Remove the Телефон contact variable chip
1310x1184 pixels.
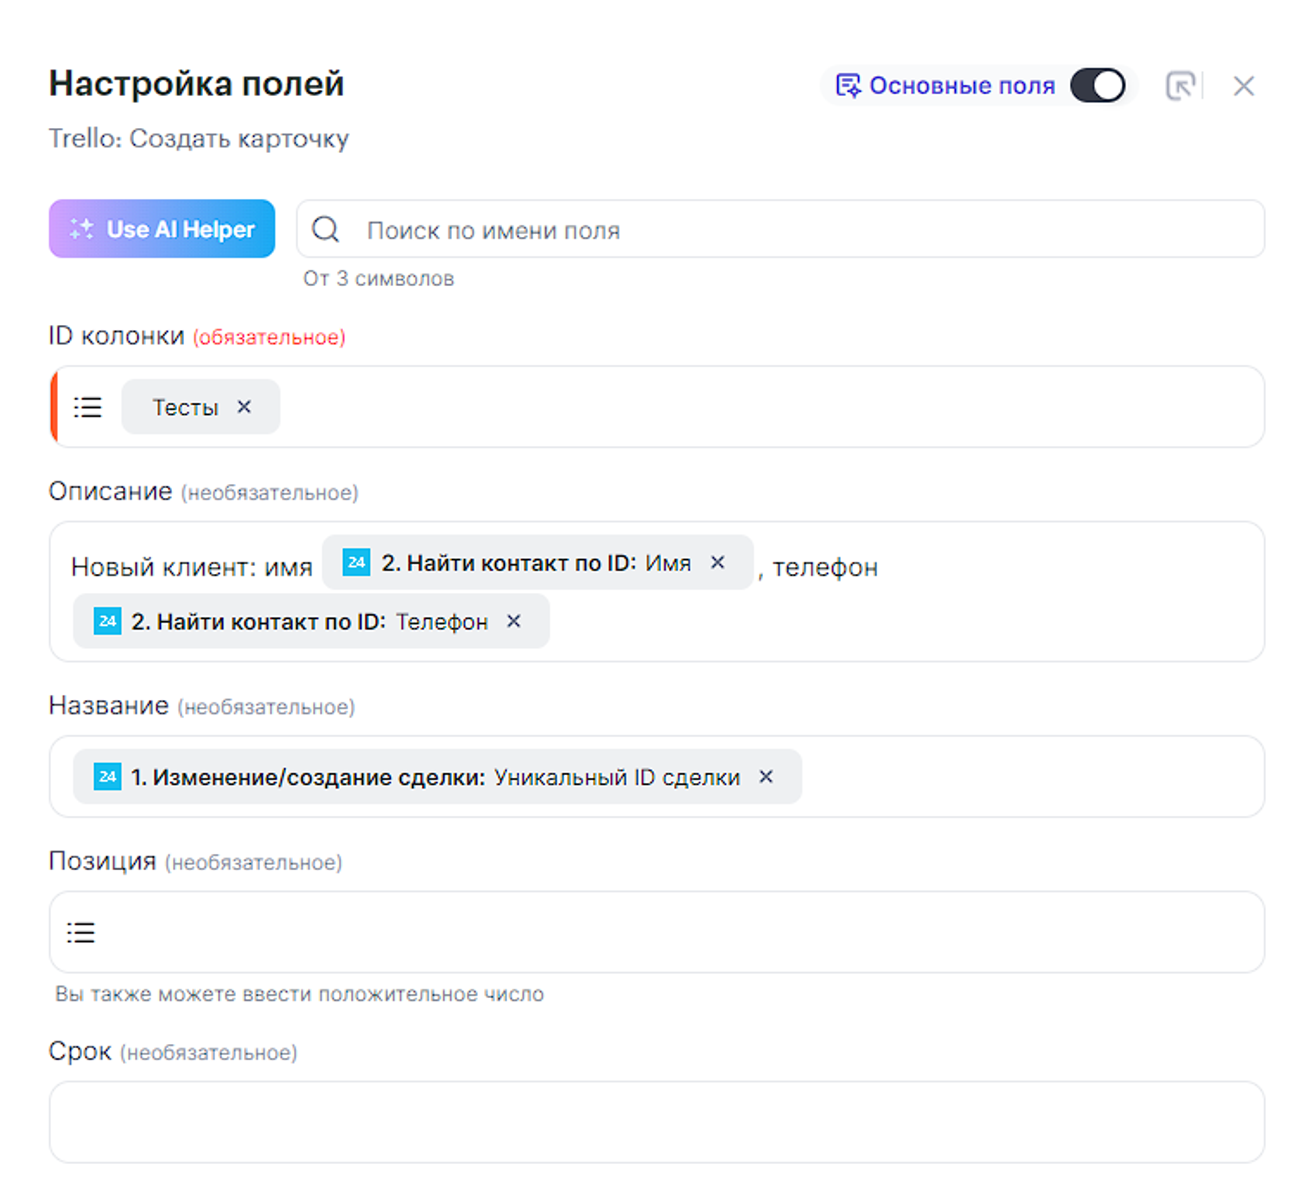pos(514,621)
